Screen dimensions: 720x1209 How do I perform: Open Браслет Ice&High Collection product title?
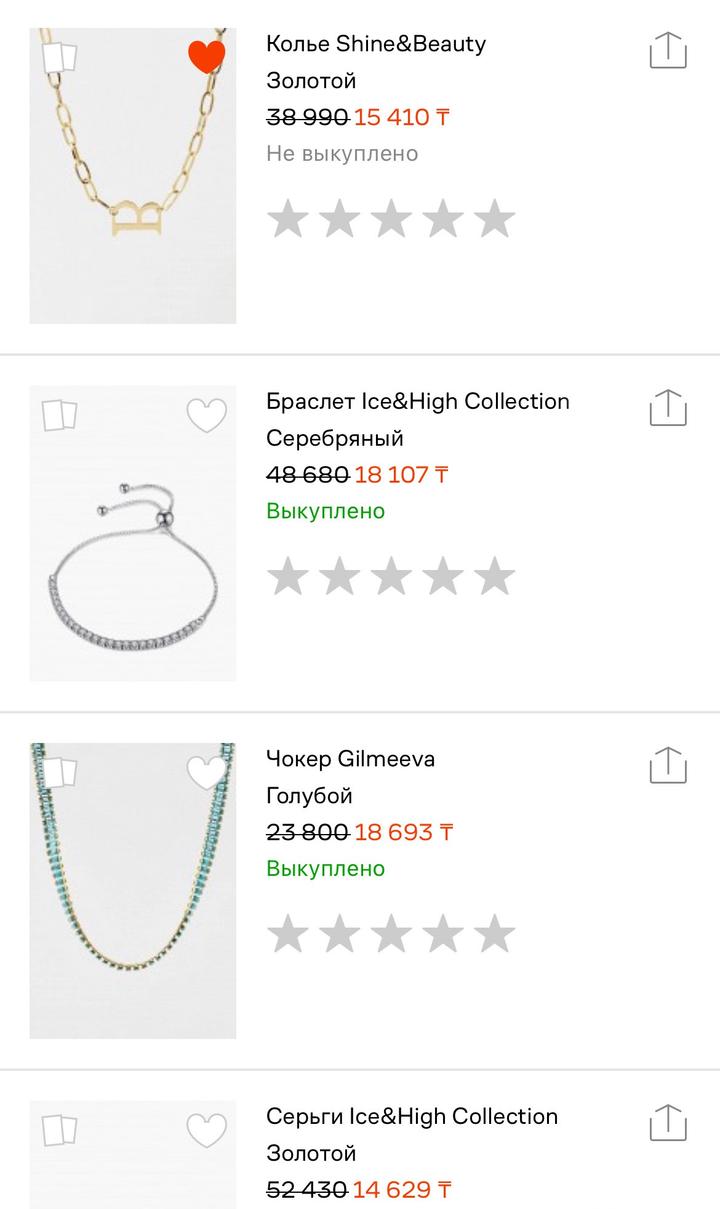[418, 402]
